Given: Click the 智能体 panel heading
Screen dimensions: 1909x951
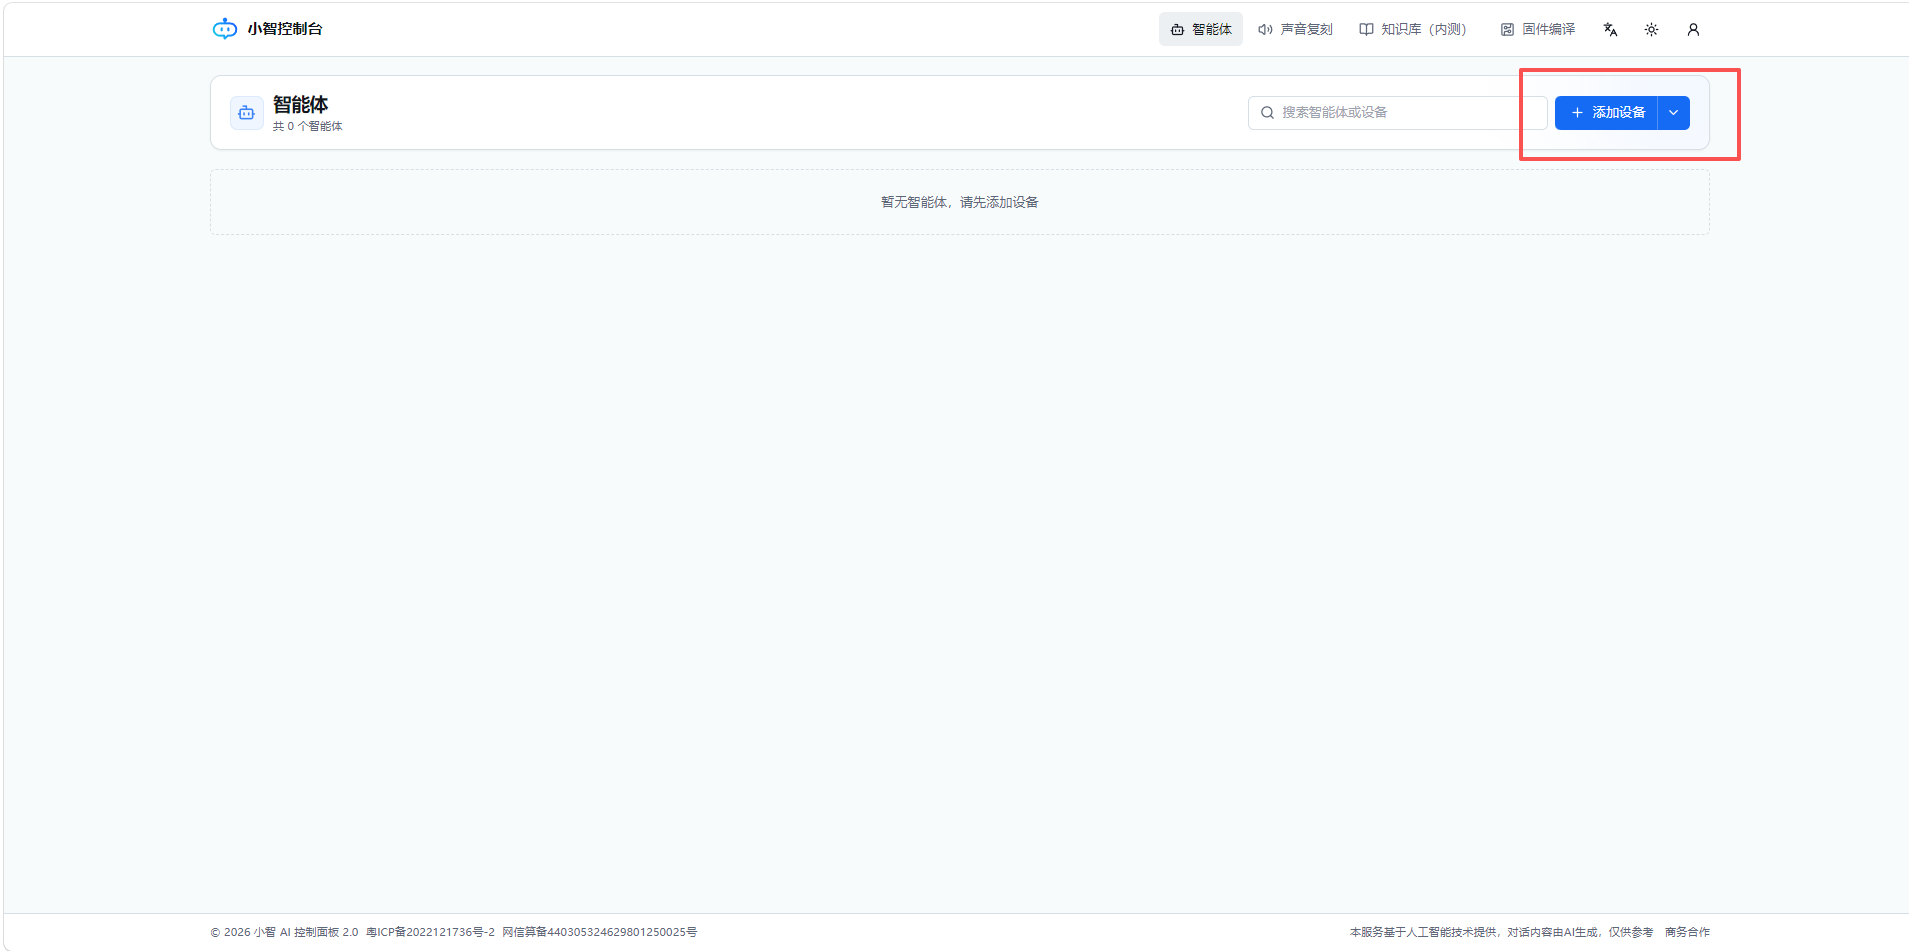Looking at the screenshot, I should (x=300, y=104).
